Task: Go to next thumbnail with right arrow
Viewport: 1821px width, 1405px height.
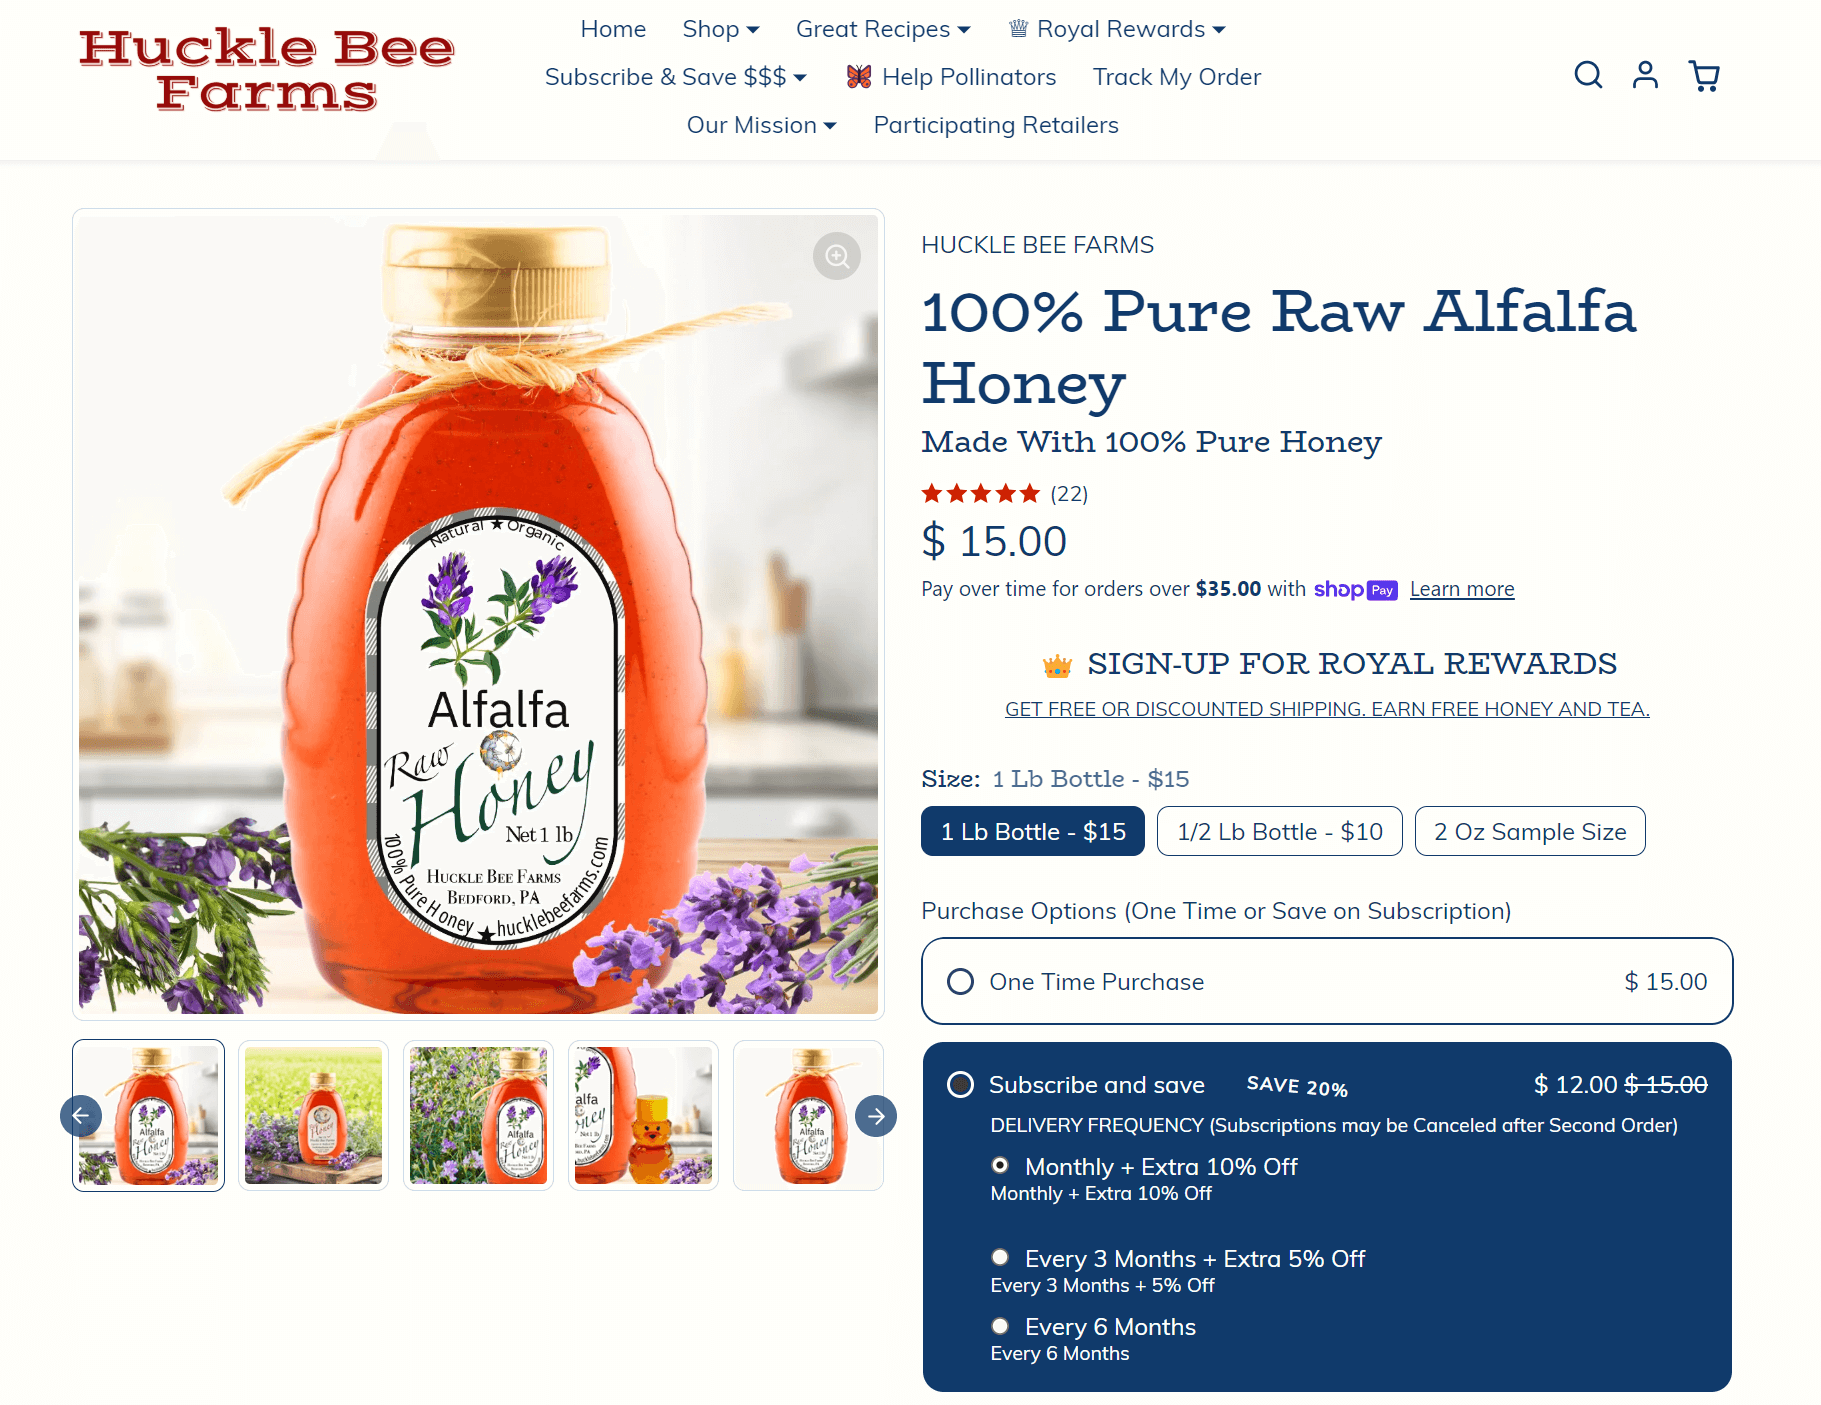Action: [876, 1116]
